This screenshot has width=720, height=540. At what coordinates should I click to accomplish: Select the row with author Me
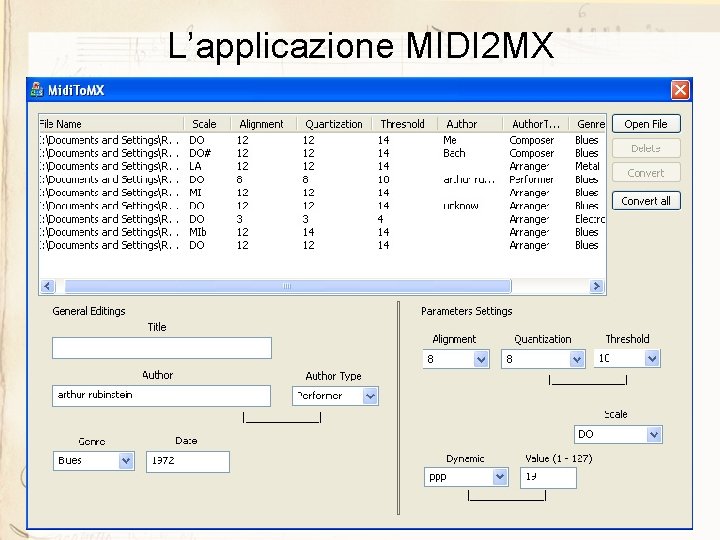coord(321,140)
